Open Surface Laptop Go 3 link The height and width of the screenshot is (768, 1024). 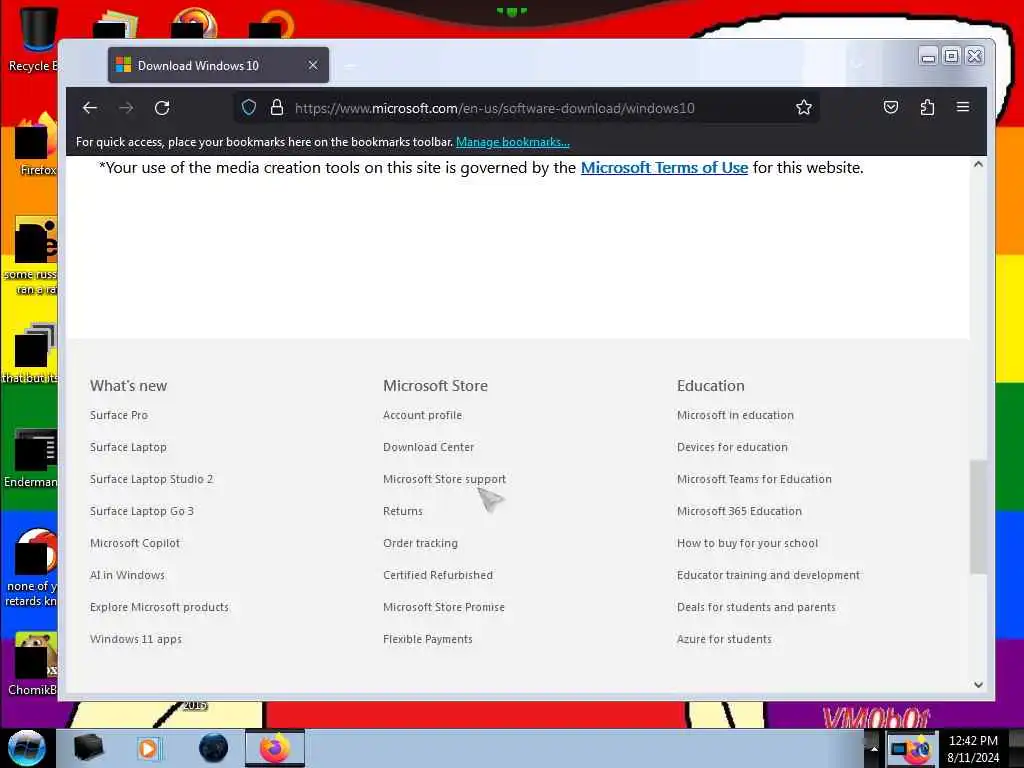(x=142, y=511)
